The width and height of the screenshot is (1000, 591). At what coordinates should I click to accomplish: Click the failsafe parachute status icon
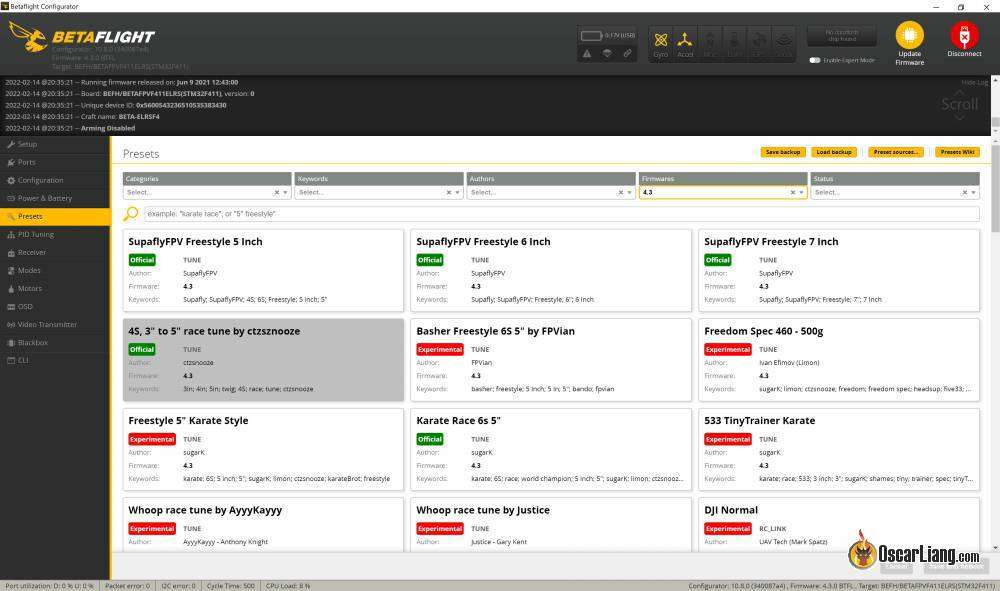click(607, 54)
